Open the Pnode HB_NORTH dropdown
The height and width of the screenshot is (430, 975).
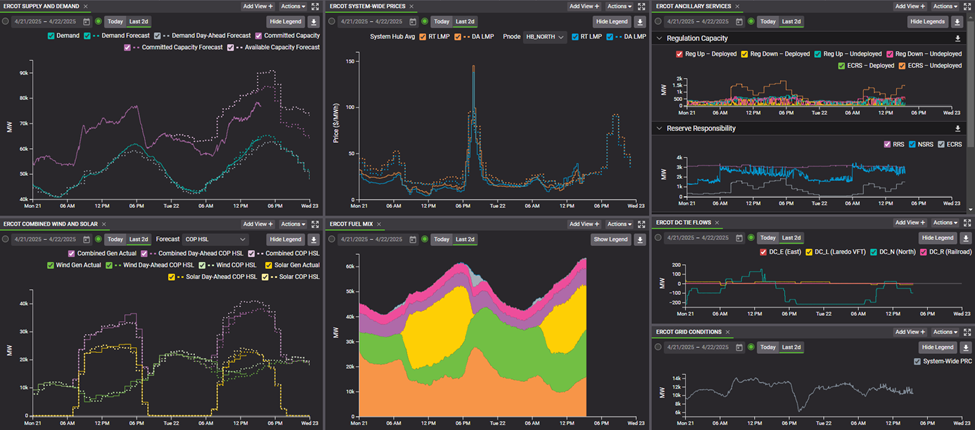tap(545, 36)
